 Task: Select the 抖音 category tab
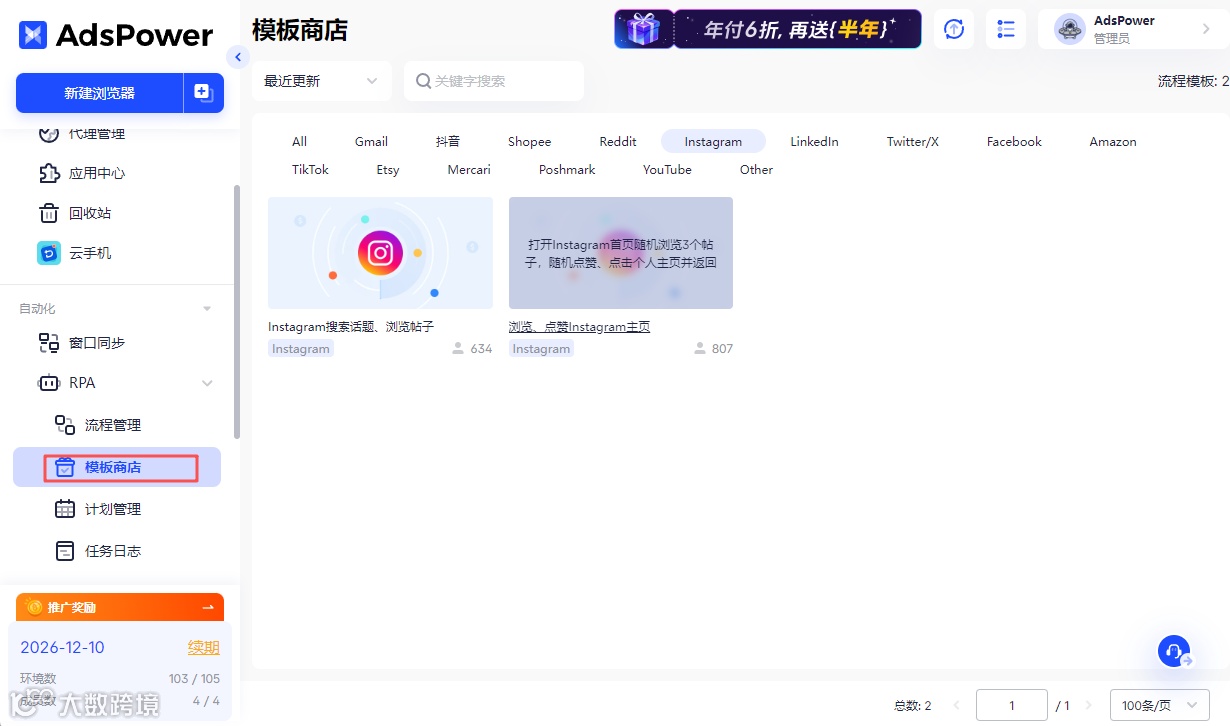[x=448, y=141]
